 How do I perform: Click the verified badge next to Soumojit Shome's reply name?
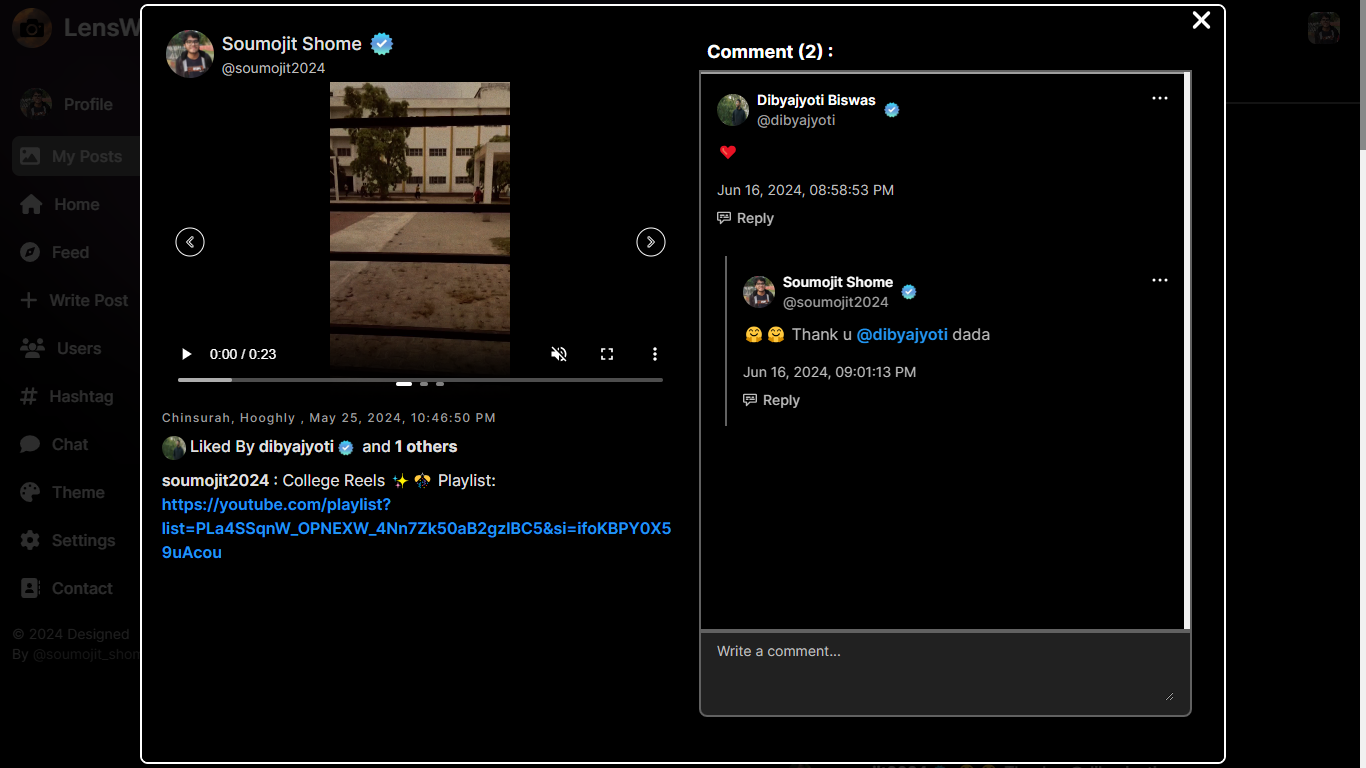[x=909, y=292]
